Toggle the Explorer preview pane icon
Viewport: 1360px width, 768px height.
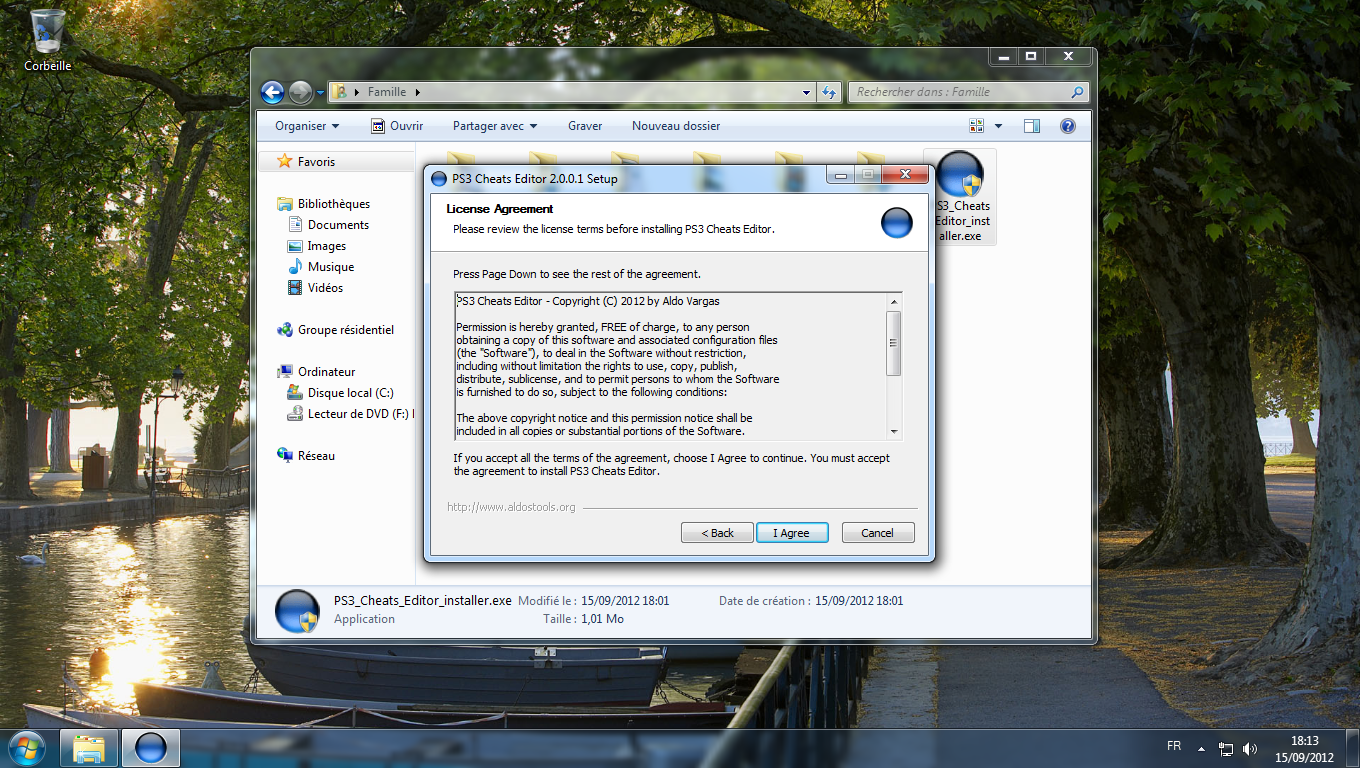coord(1032,126)
